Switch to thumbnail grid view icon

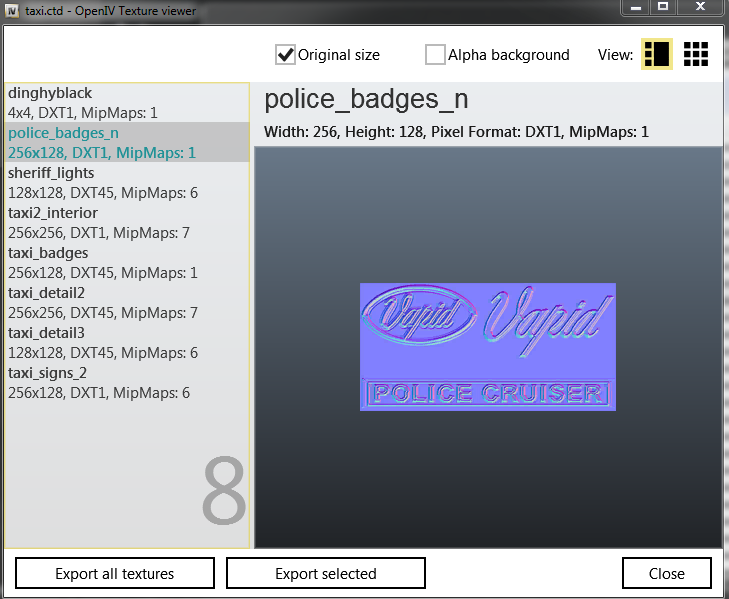(x=696, y=54)
